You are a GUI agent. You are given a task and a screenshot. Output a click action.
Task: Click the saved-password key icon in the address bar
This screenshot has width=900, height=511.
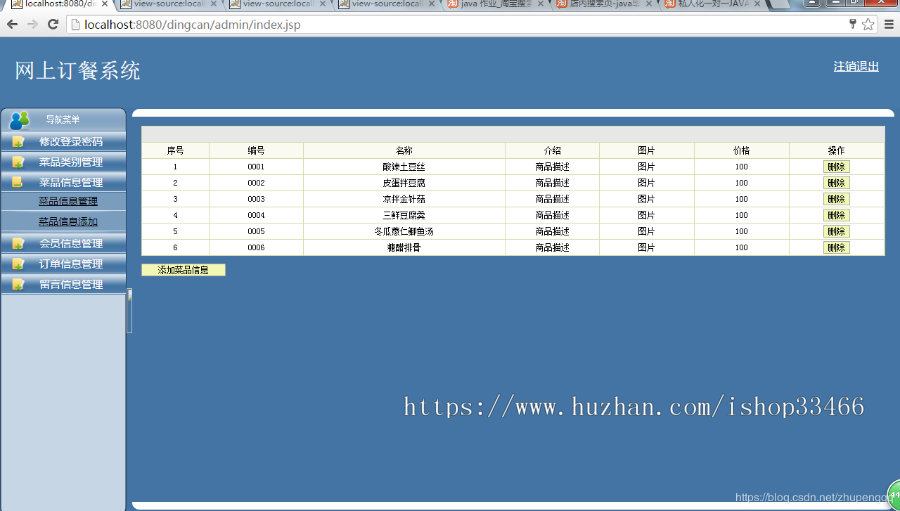click(x=853, y=24)
